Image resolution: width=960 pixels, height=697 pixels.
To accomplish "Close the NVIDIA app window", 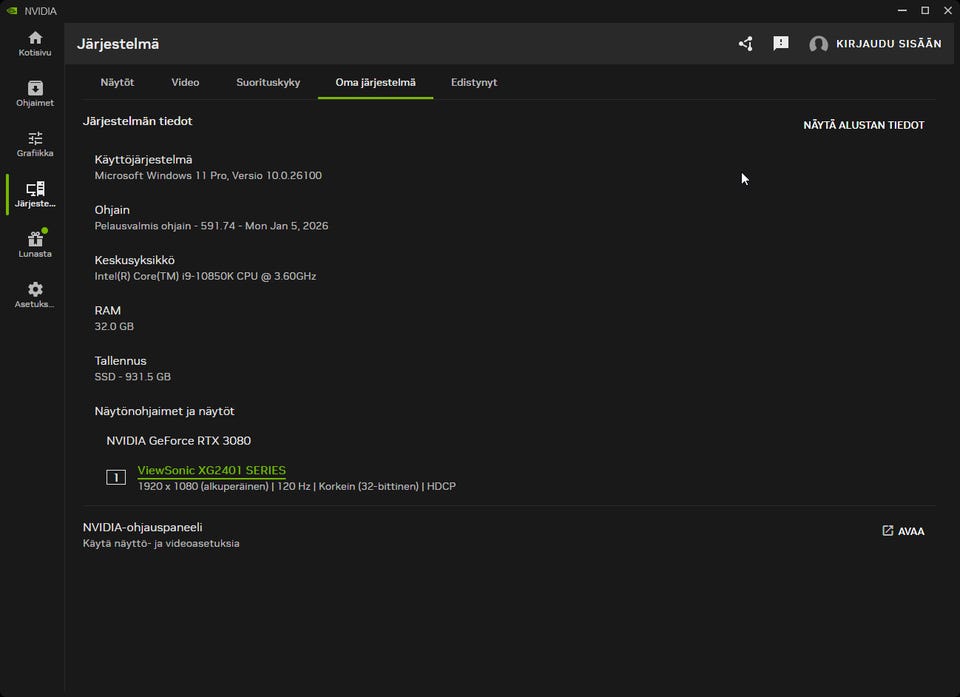I will coord(948,10).
